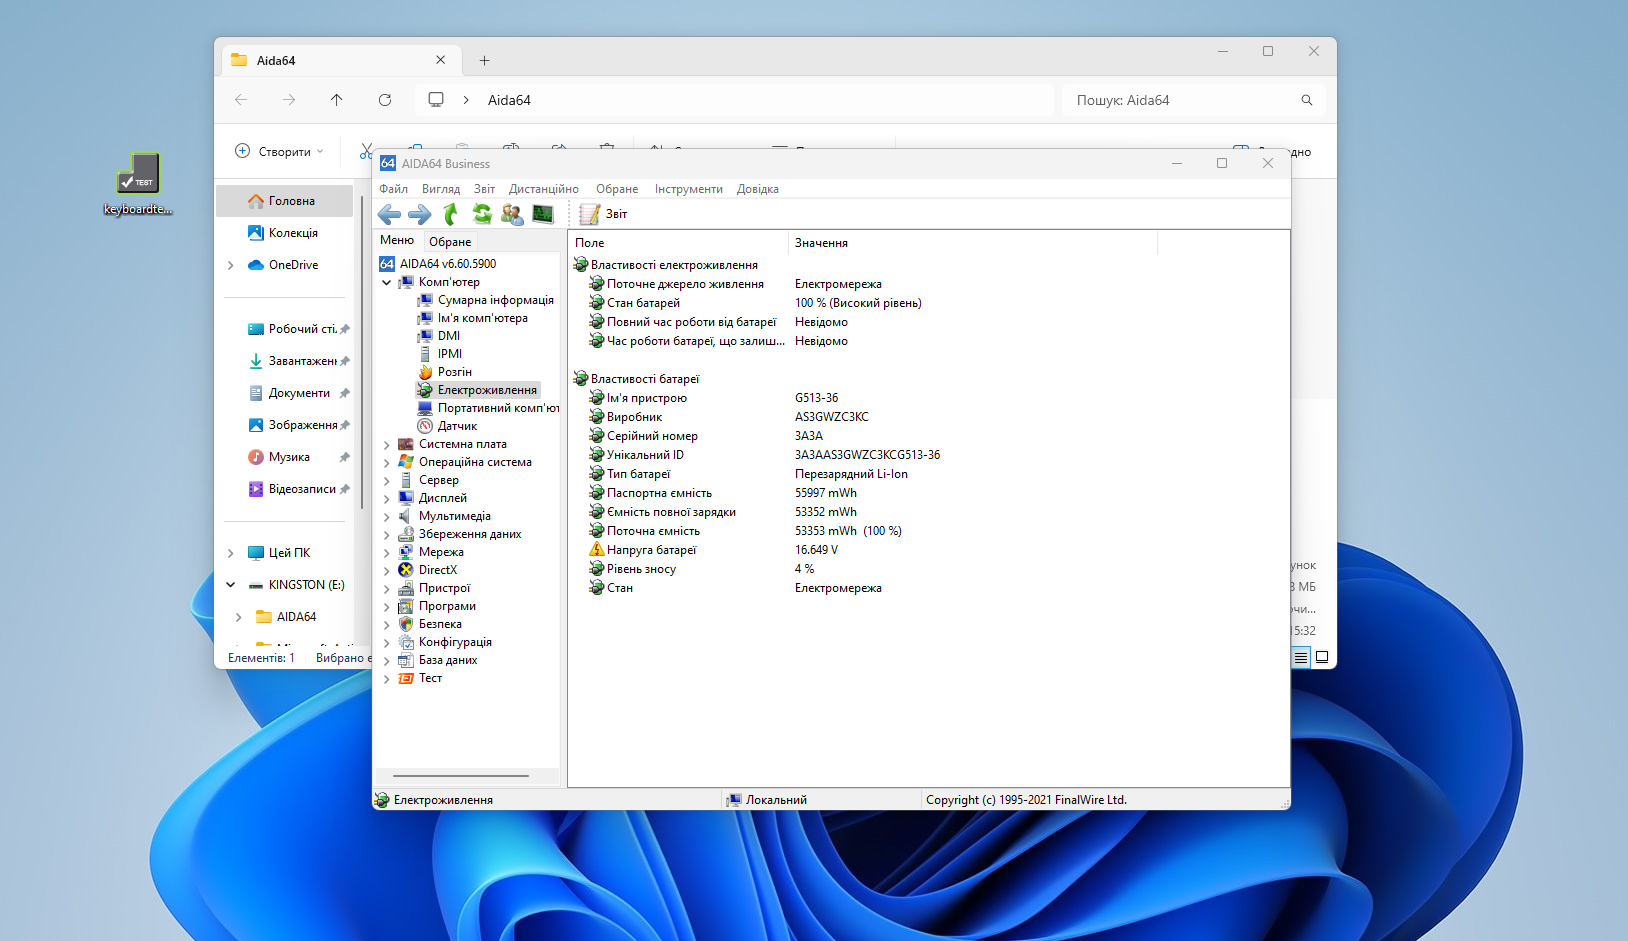Select the Датчик sensor tree item
The width and height of the screenshot is (1628, 941).
(x=457, y=426)
